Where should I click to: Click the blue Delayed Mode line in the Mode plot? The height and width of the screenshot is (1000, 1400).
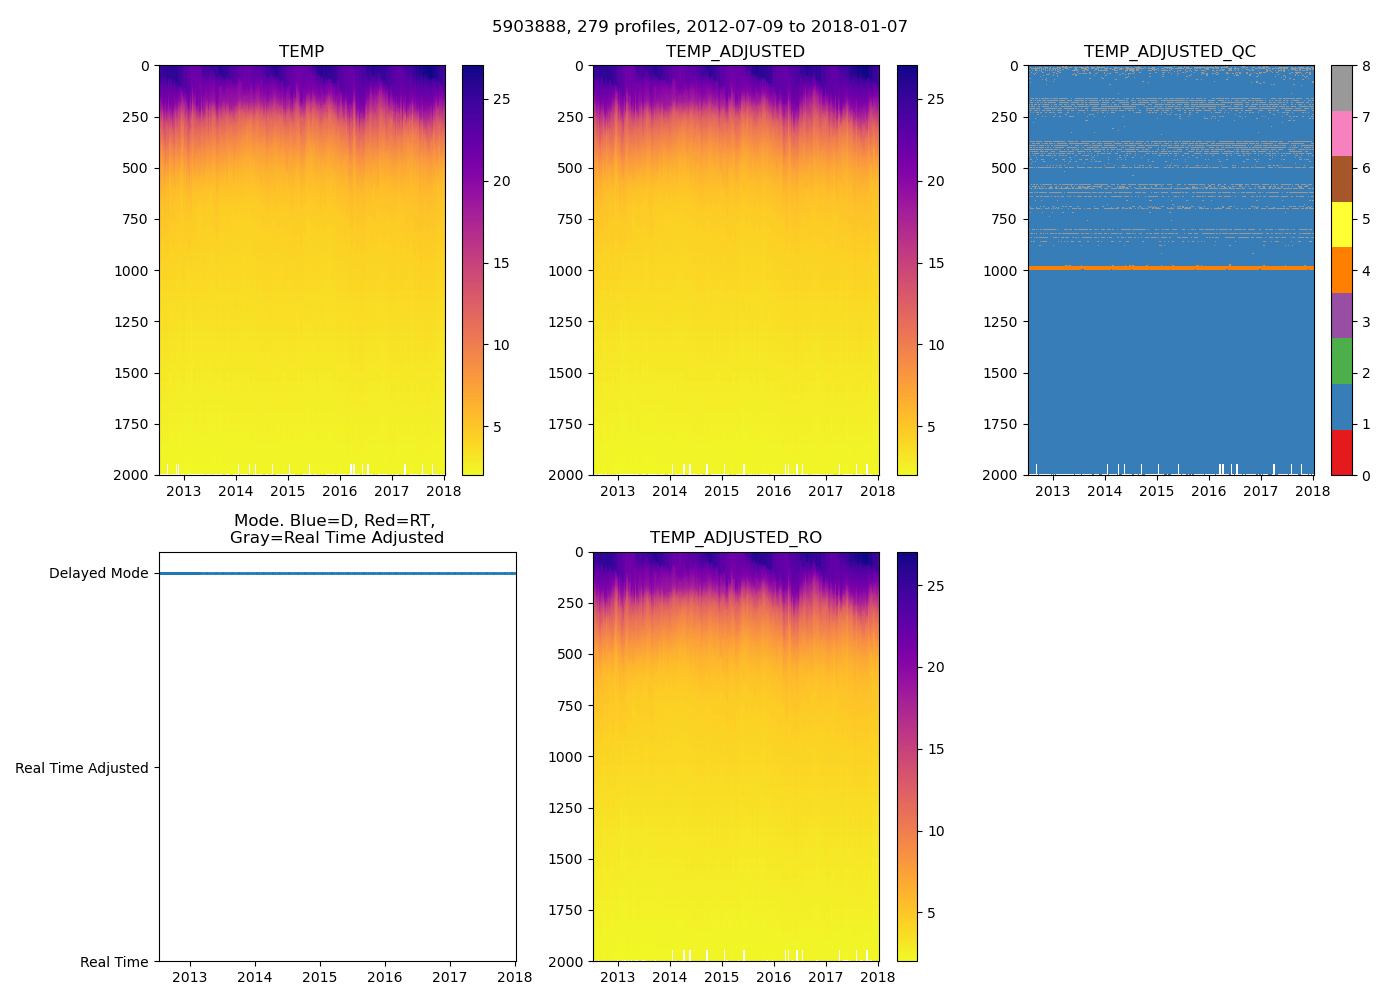(x=337, y=573)
